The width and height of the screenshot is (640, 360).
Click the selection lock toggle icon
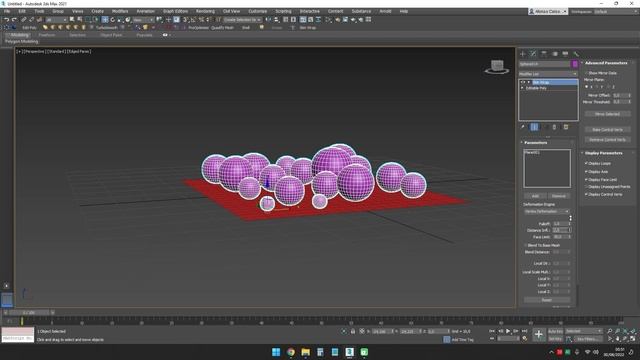353,331
